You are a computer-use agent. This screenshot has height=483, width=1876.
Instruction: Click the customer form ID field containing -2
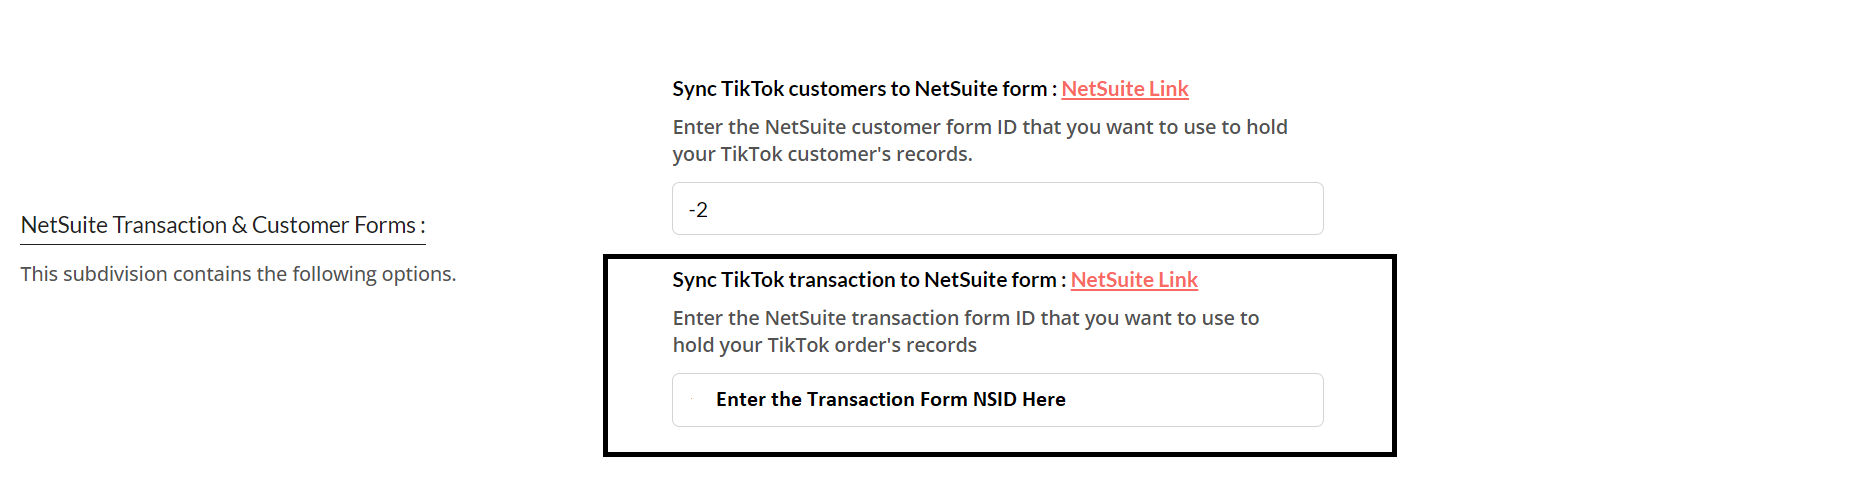tap(997, 209)
